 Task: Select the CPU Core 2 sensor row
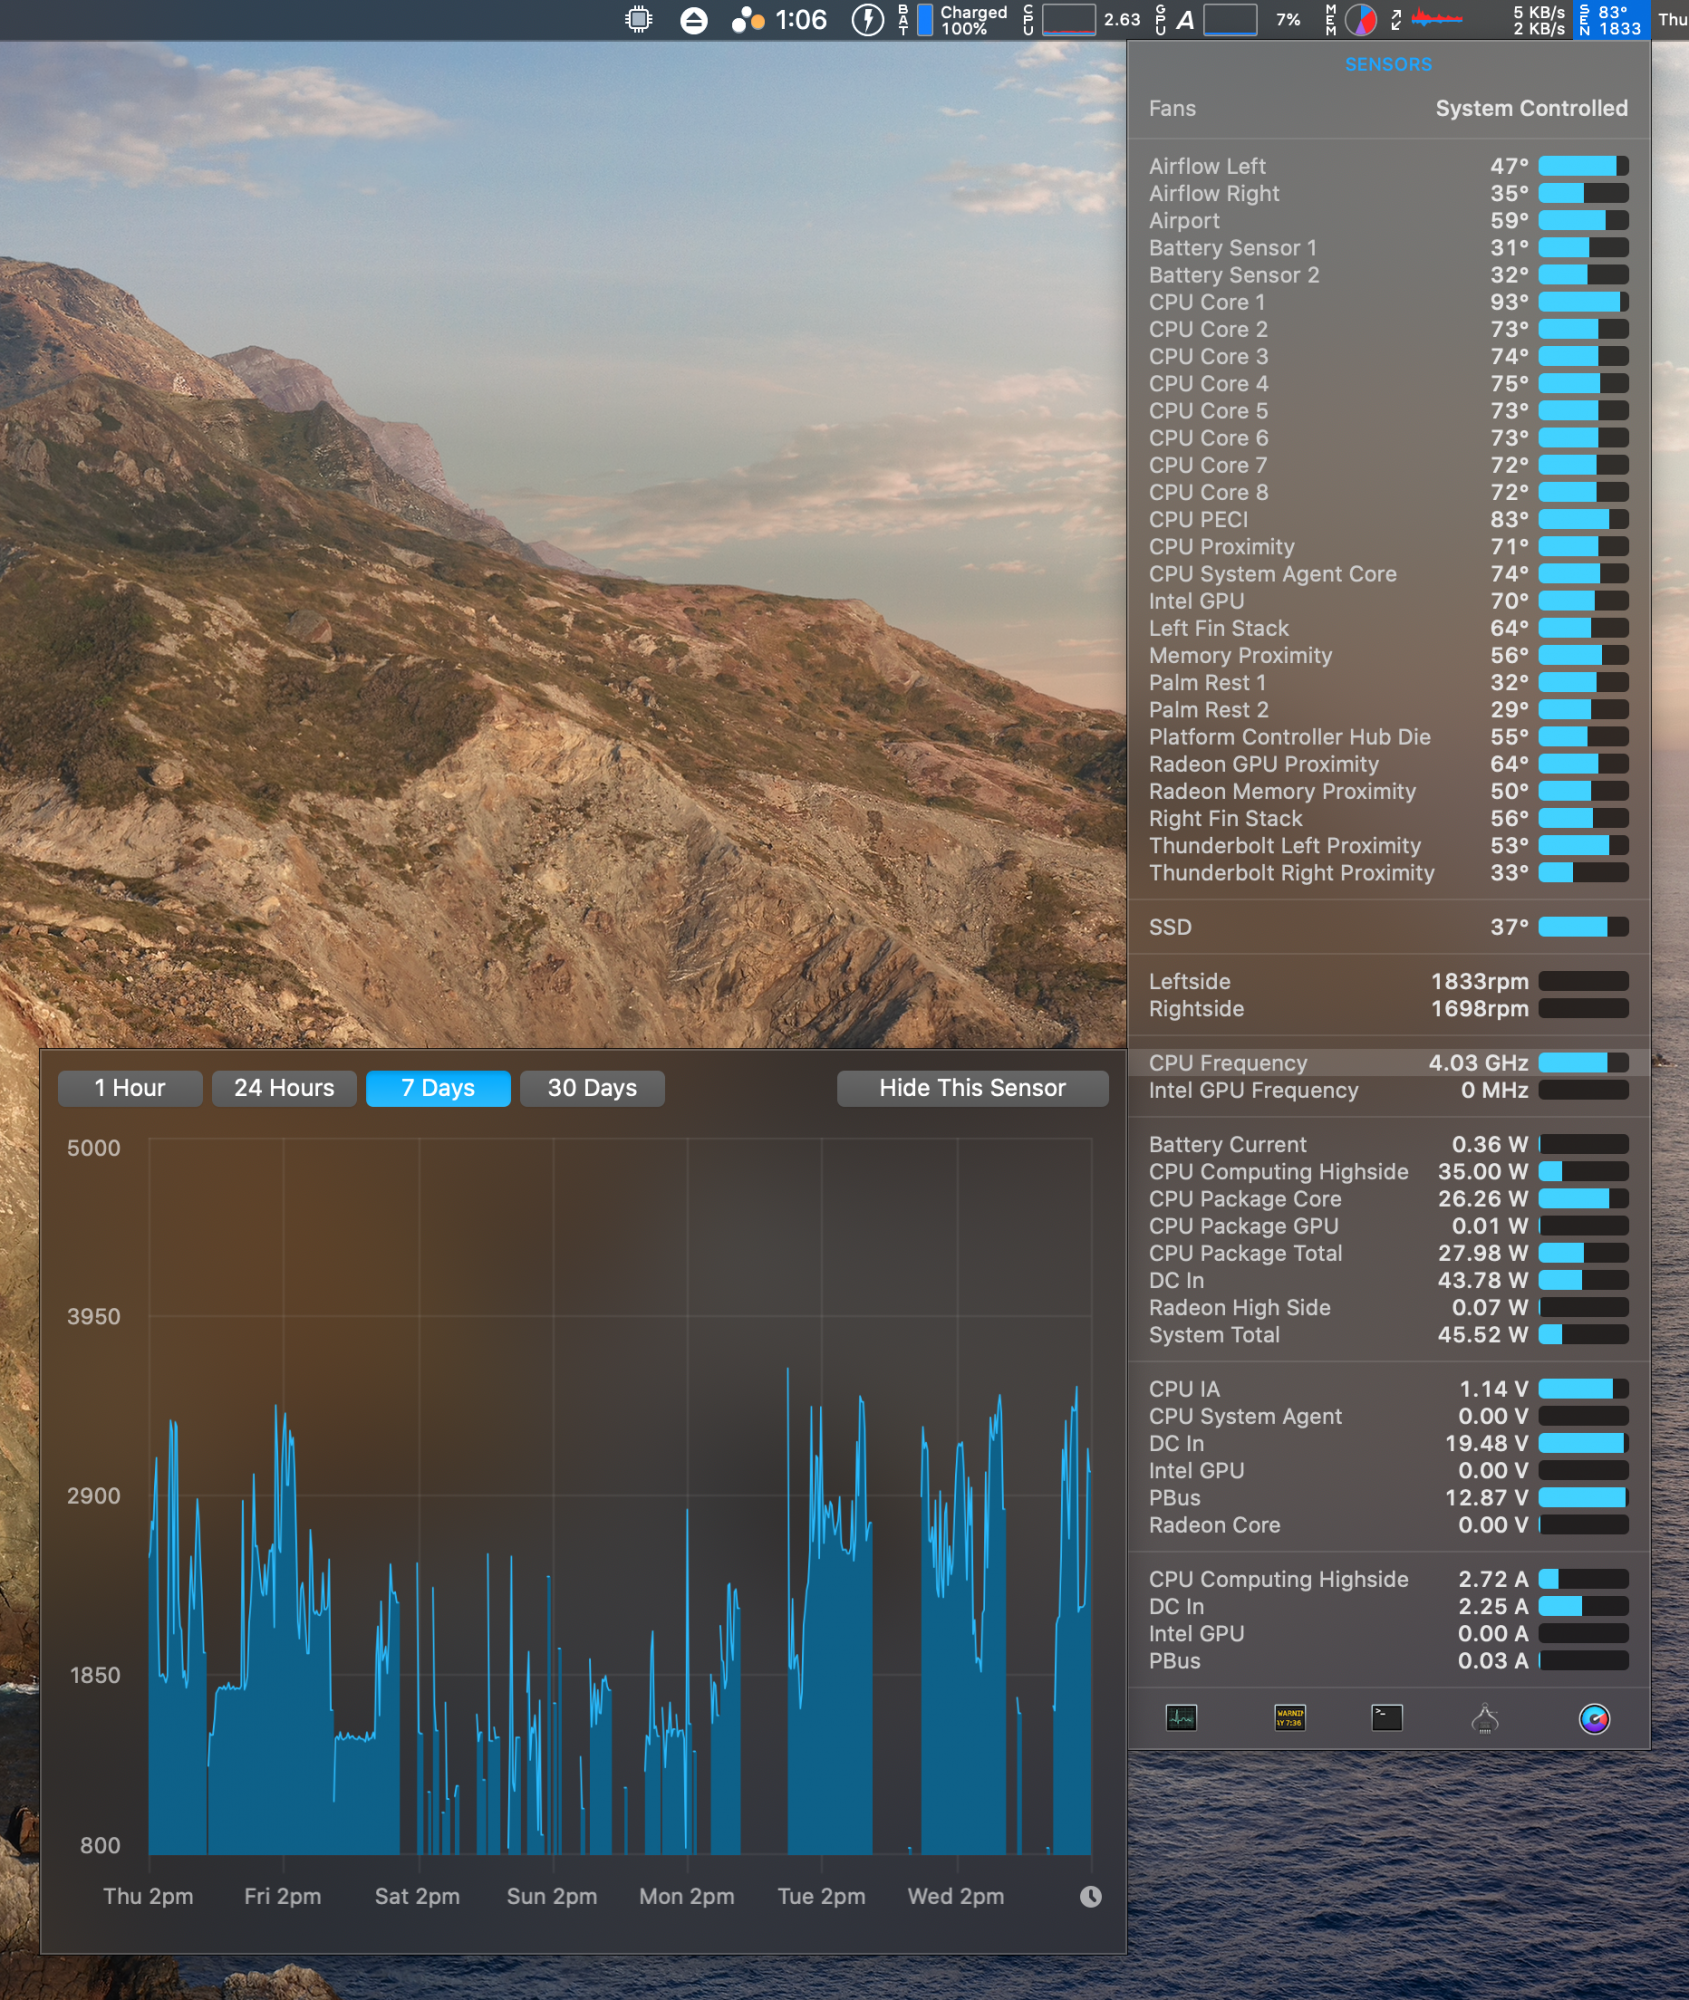pyautogui.click(x=1388, y=329)
